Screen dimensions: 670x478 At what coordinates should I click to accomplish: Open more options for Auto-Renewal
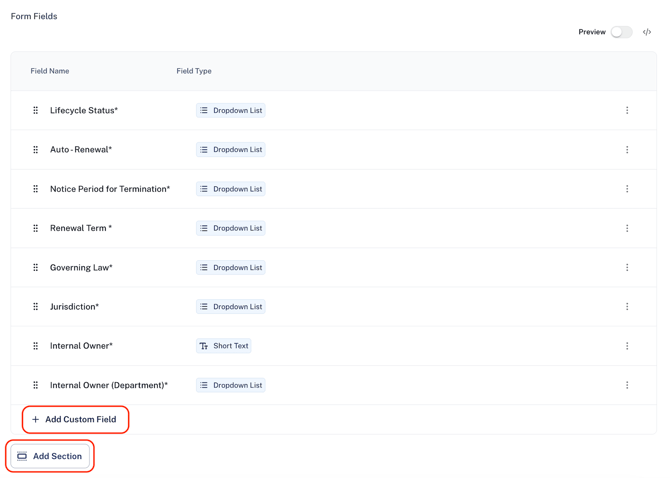[x=627, y=150]
